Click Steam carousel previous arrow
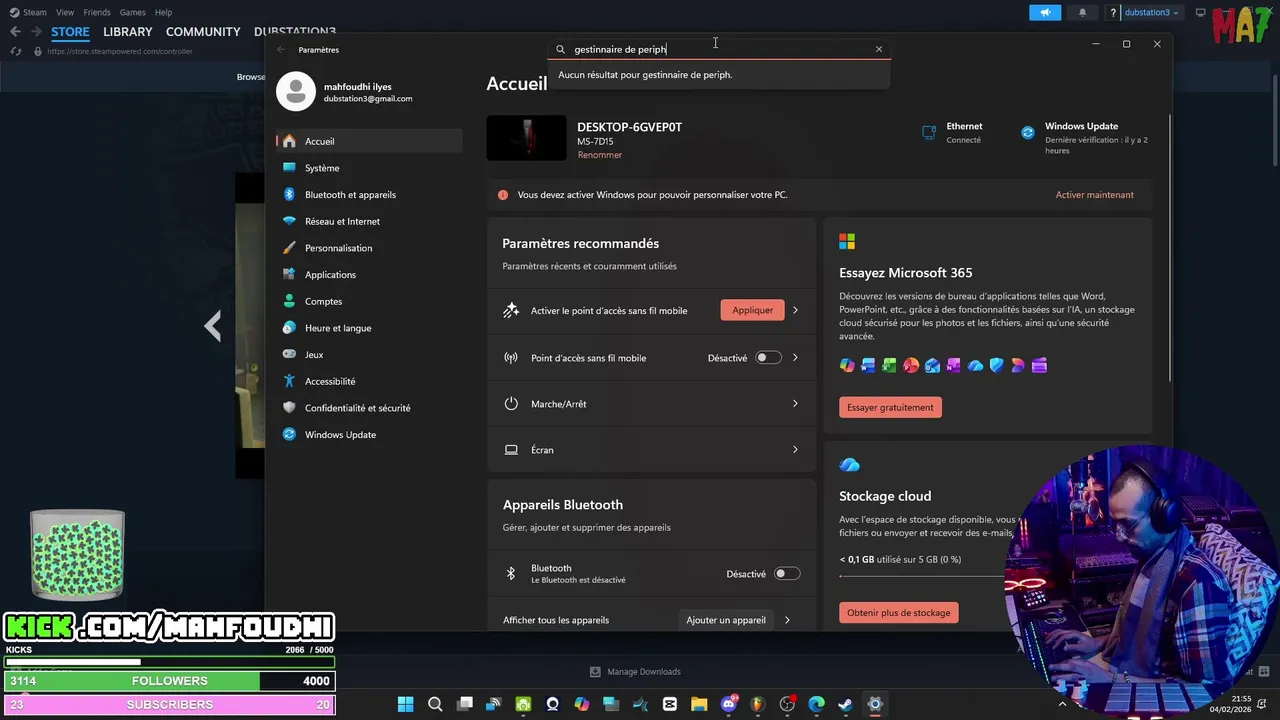This screenshot has height=720, width=1280. coord(213,325)
